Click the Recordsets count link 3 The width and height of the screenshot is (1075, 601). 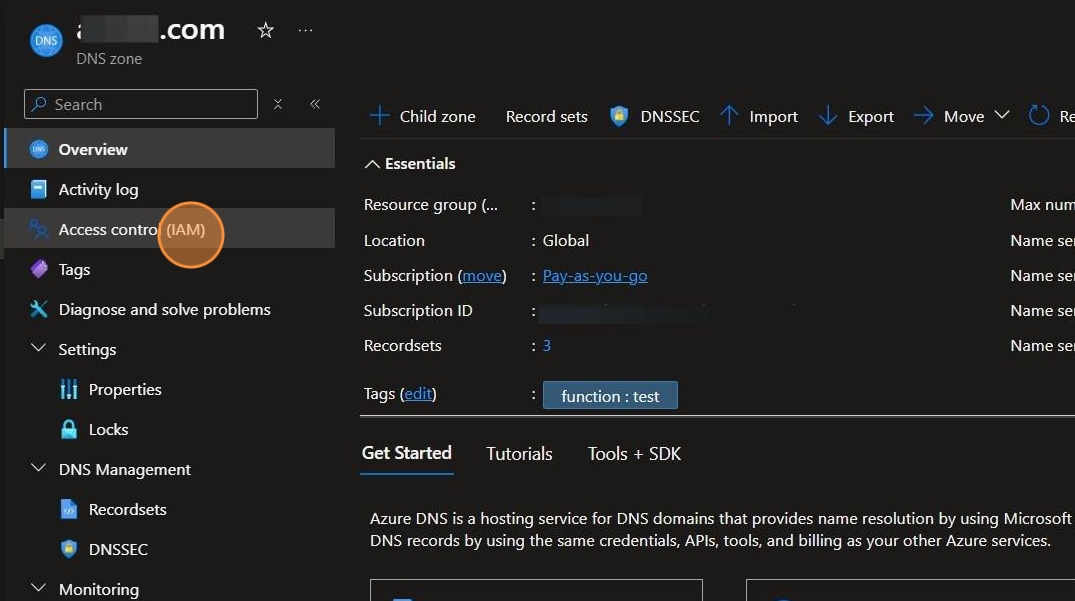(x=546, y=345)
